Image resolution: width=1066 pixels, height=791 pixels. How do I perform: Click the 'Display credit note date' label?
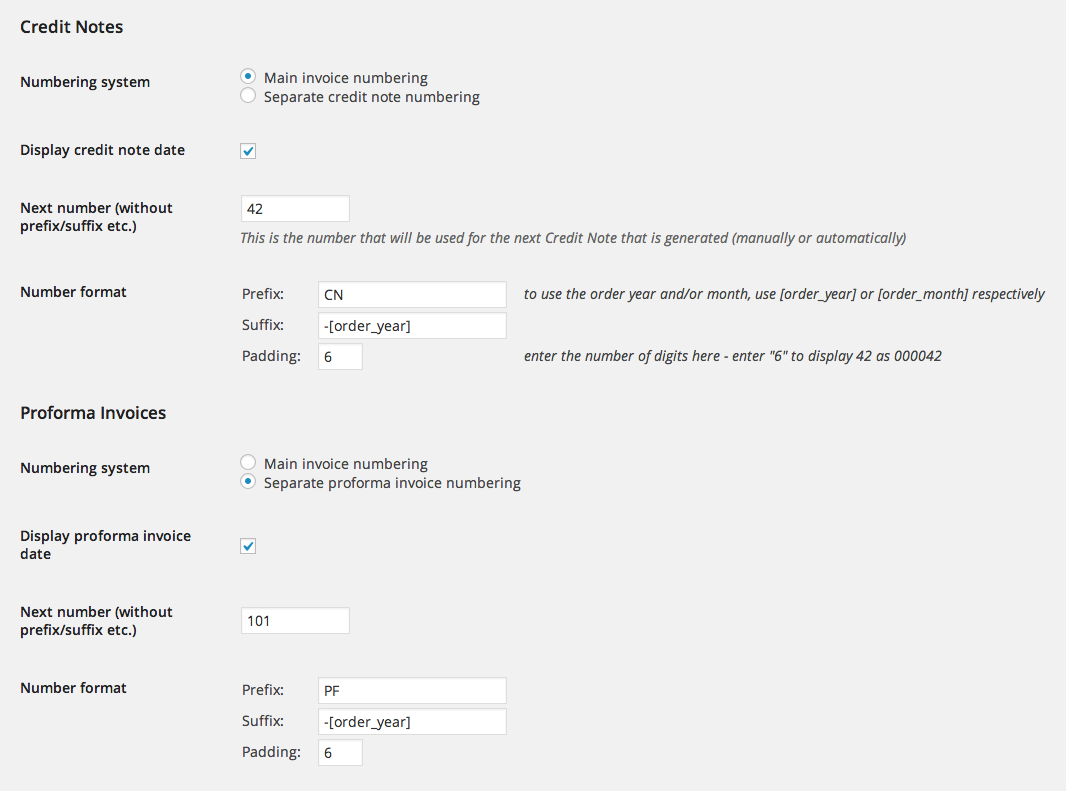click(102, 150)
